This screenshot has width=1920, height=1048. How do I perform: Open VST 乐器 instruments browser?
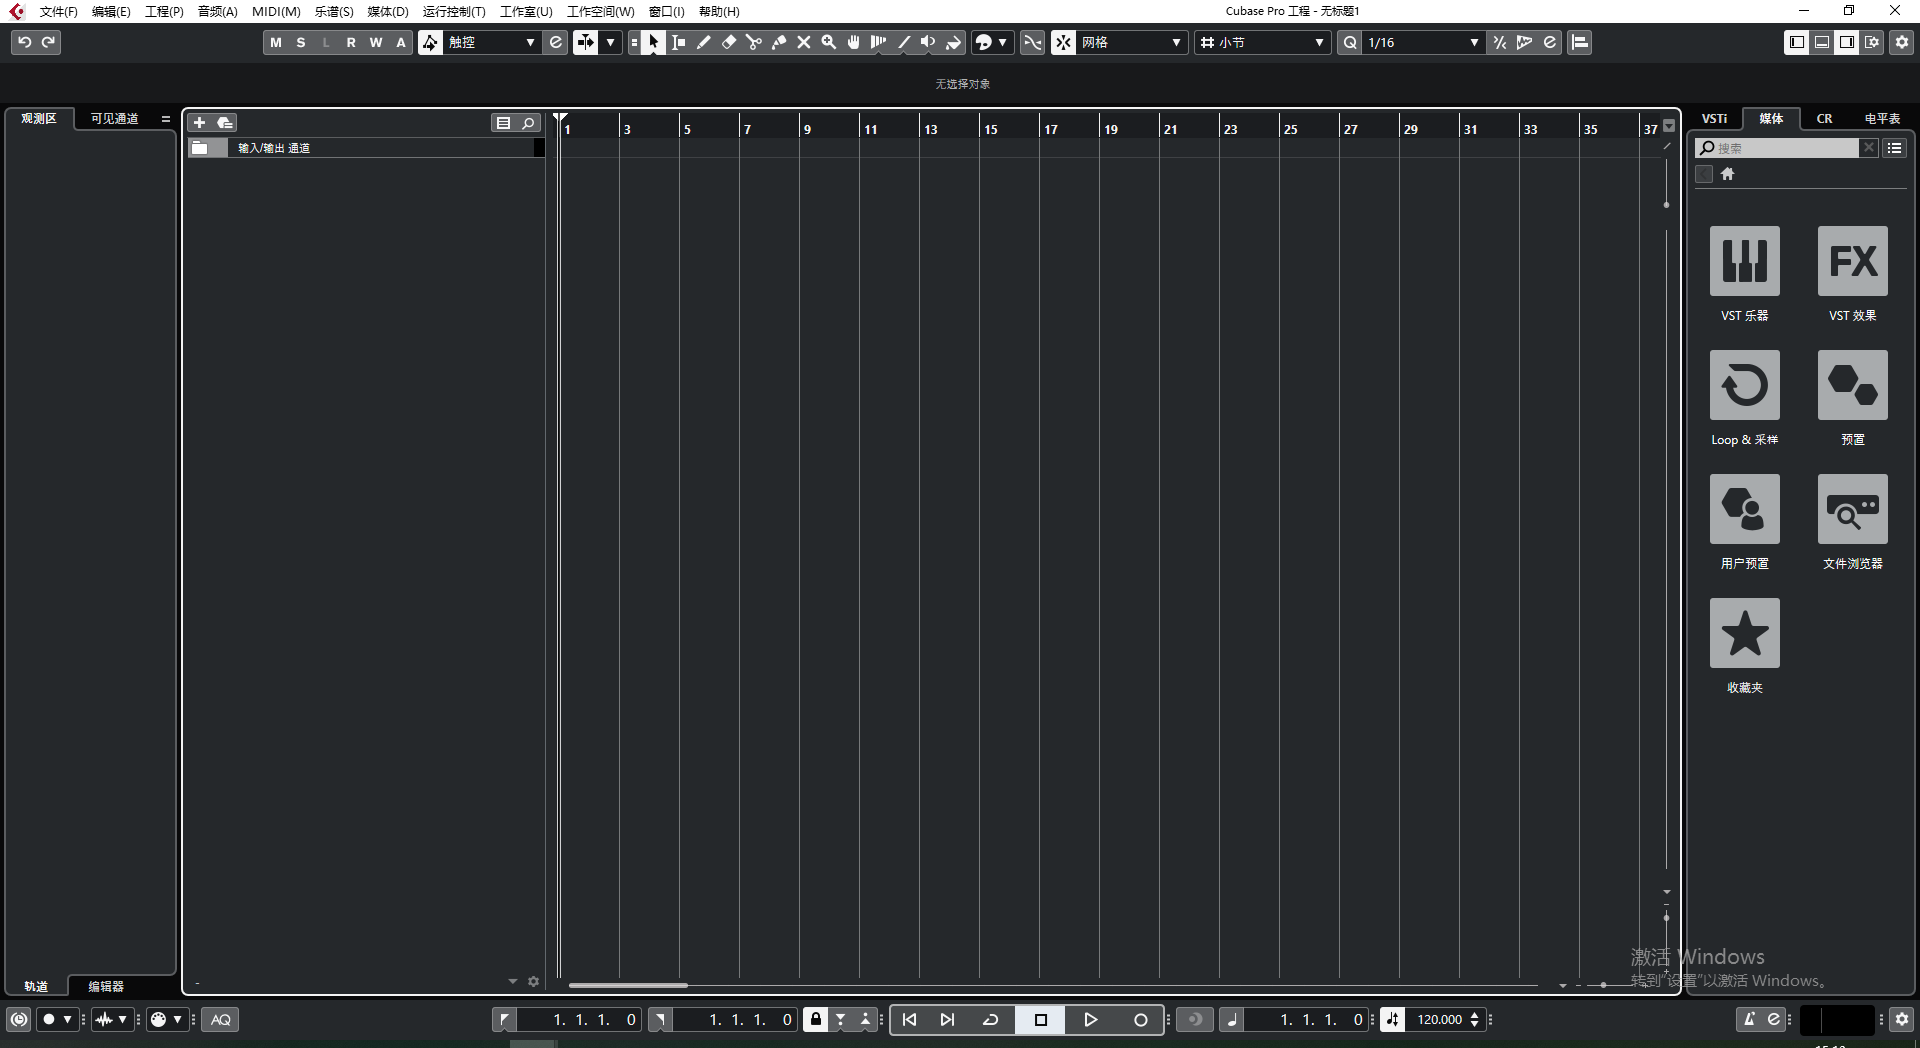point(1745,261)
